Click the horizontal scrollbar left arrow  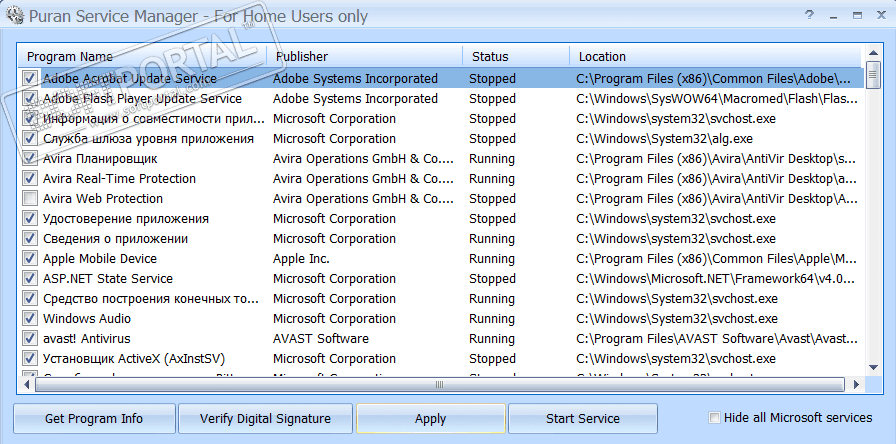[x=27, y=385]
